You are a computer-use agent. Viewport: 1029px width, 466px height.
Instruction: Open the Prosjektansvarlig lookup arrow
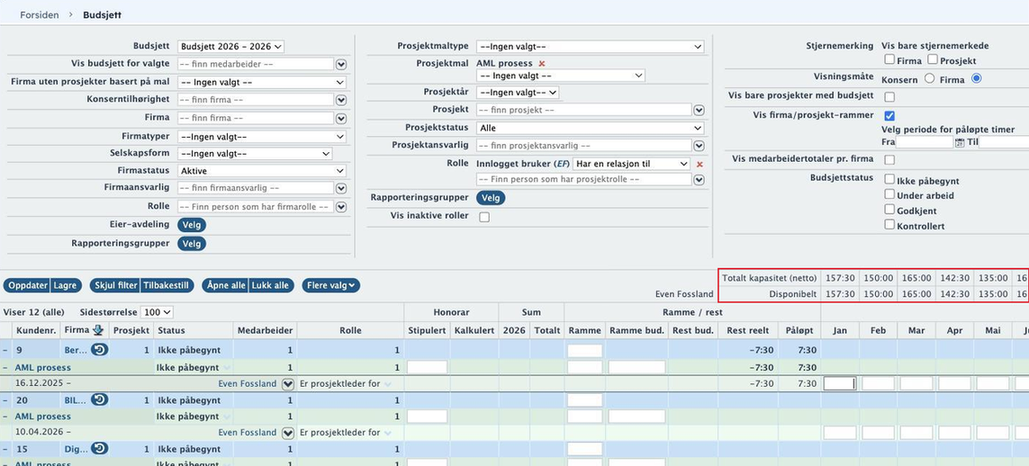(x=699, y=146)
